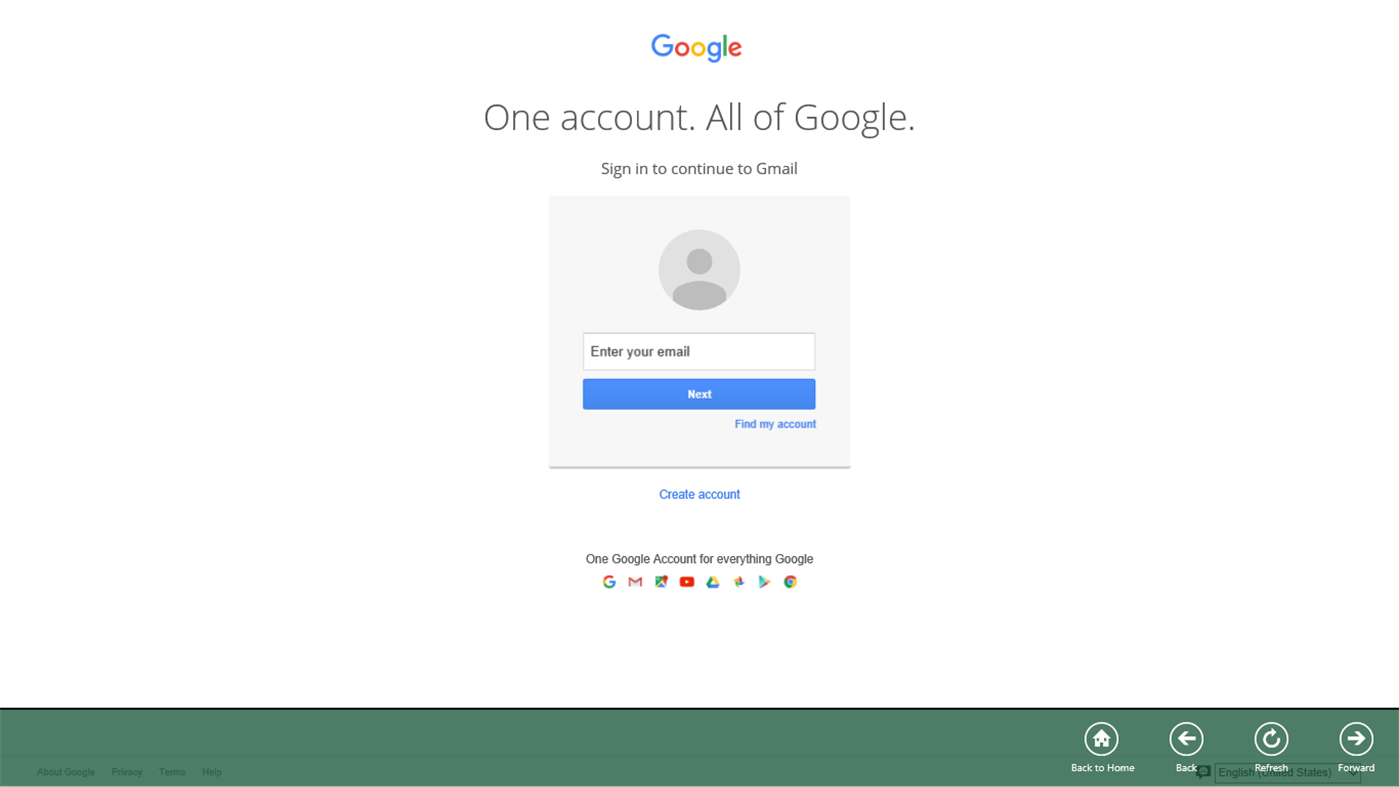
Task: Open the Privacy footer link
Action: click(127, 772)
